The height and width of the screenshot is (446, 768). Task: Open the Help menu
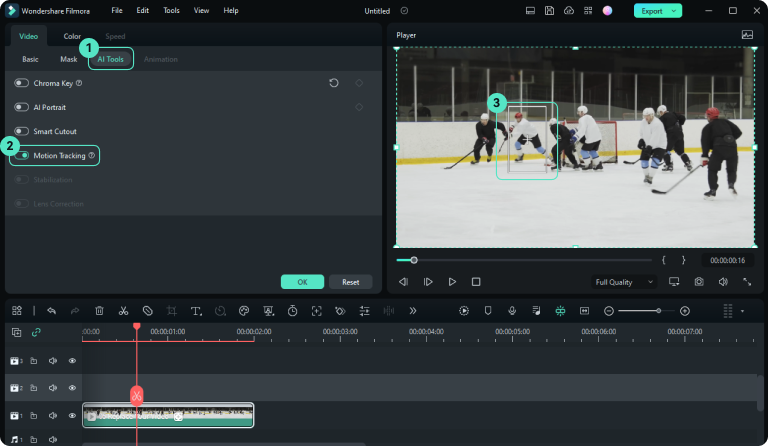point(231,10)
